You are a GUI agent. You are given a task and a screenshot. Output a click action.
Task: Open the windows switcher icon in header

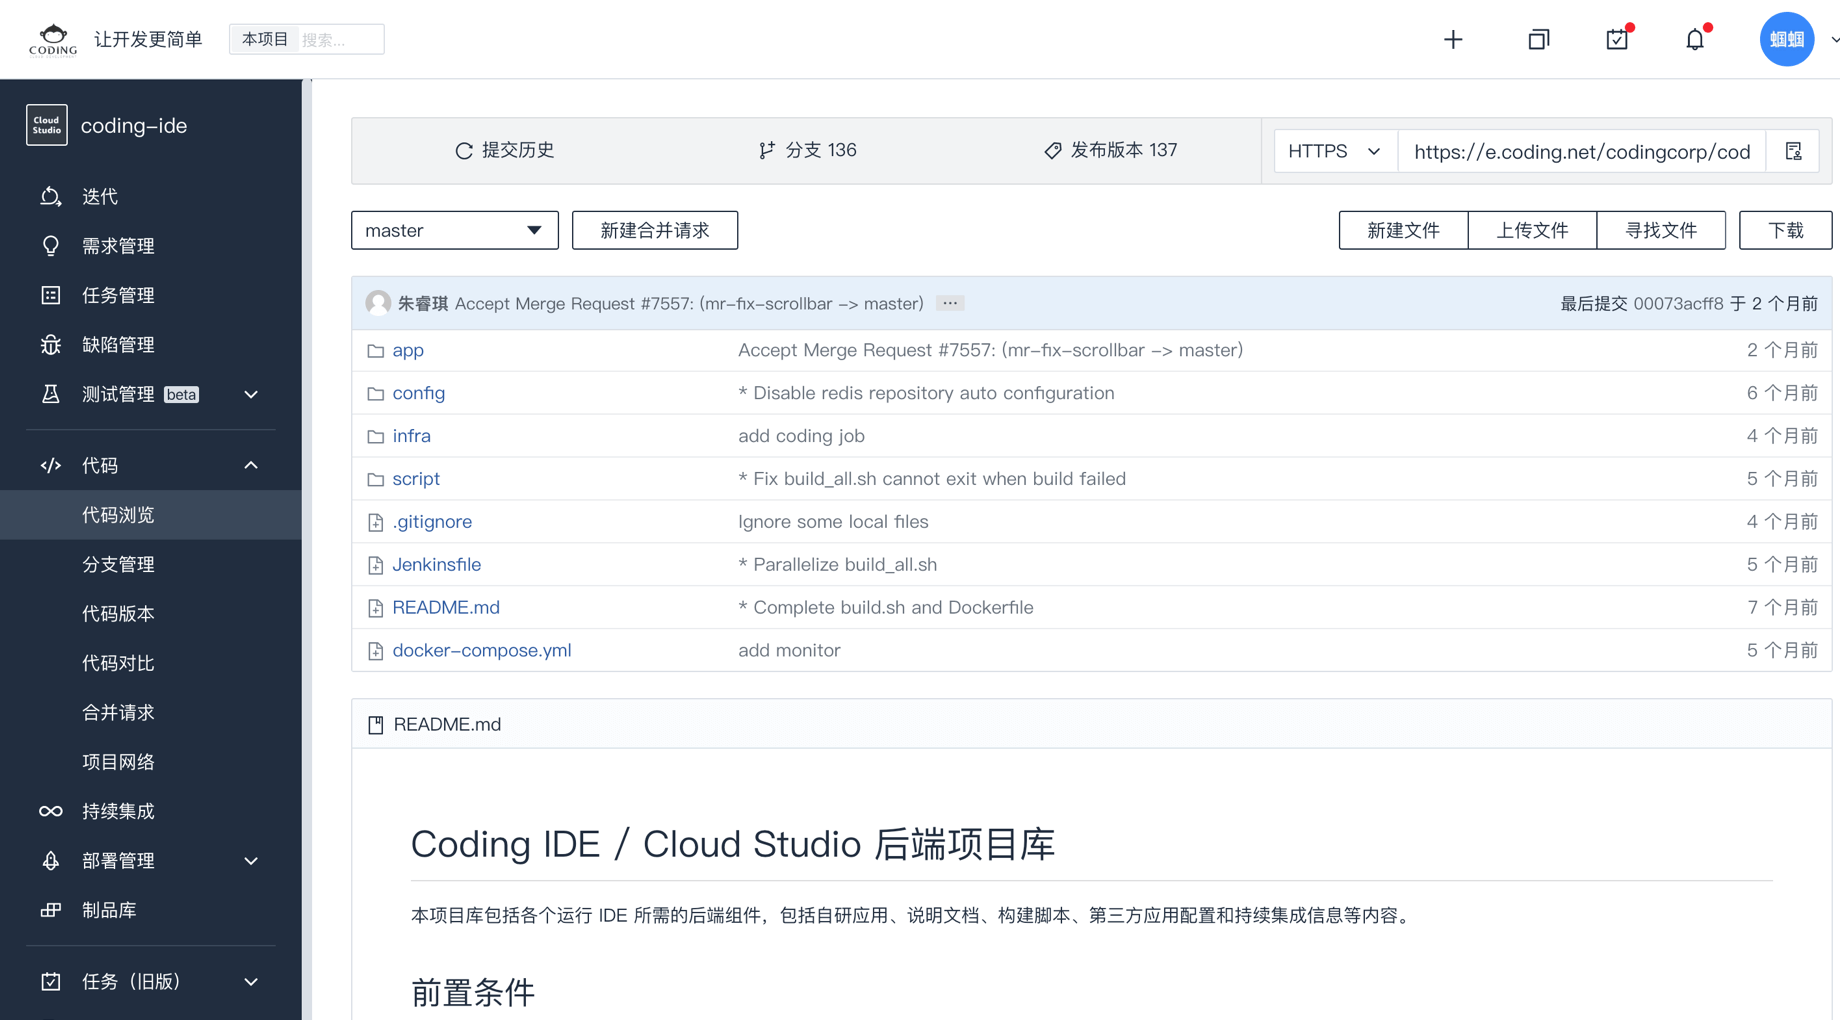click(1538, 39)
